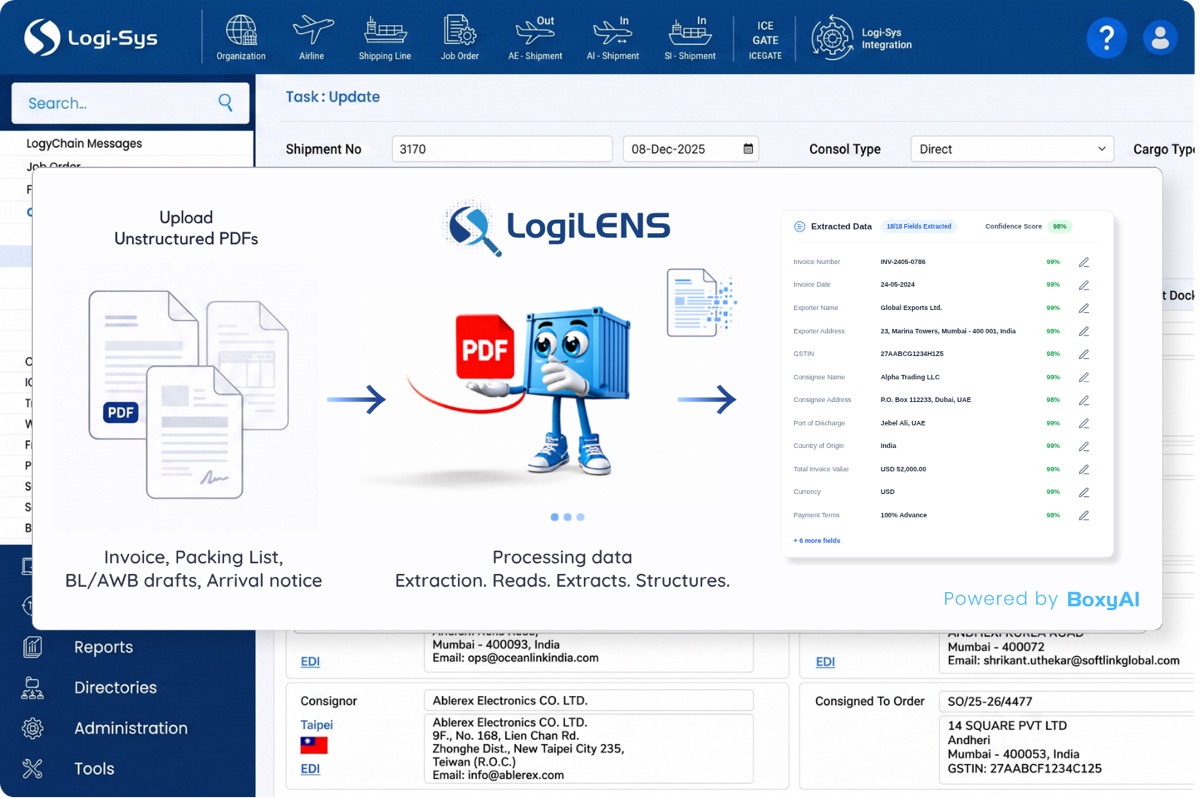Image resolution: width=1200 pixels, height=798 pixels.
Task: Click the value 'Jebel Ali, UAE'
Action: tap(903, 423)
